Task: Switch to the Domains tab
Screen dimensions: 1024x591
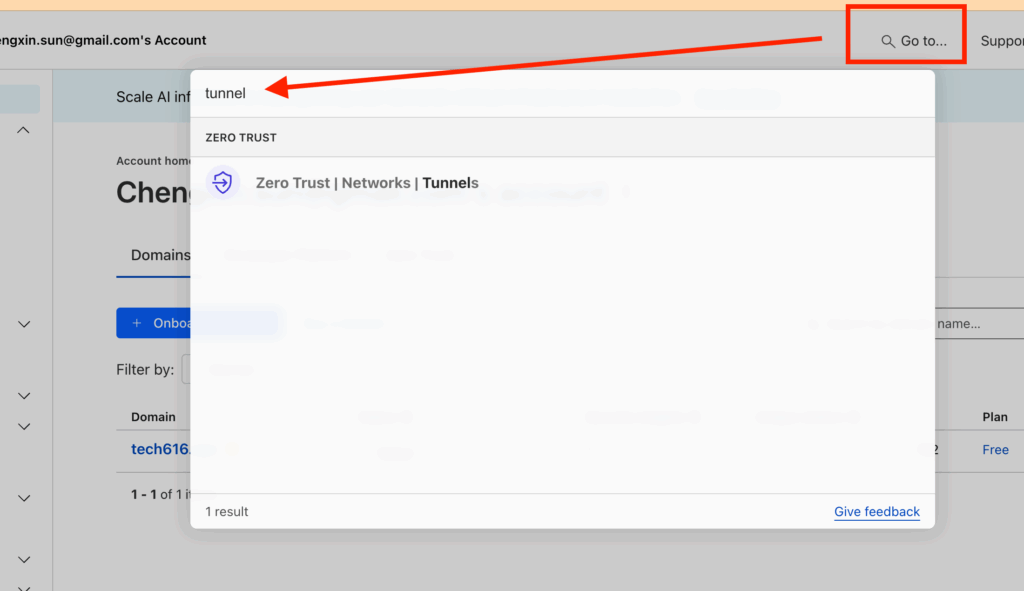Action: 161,255
